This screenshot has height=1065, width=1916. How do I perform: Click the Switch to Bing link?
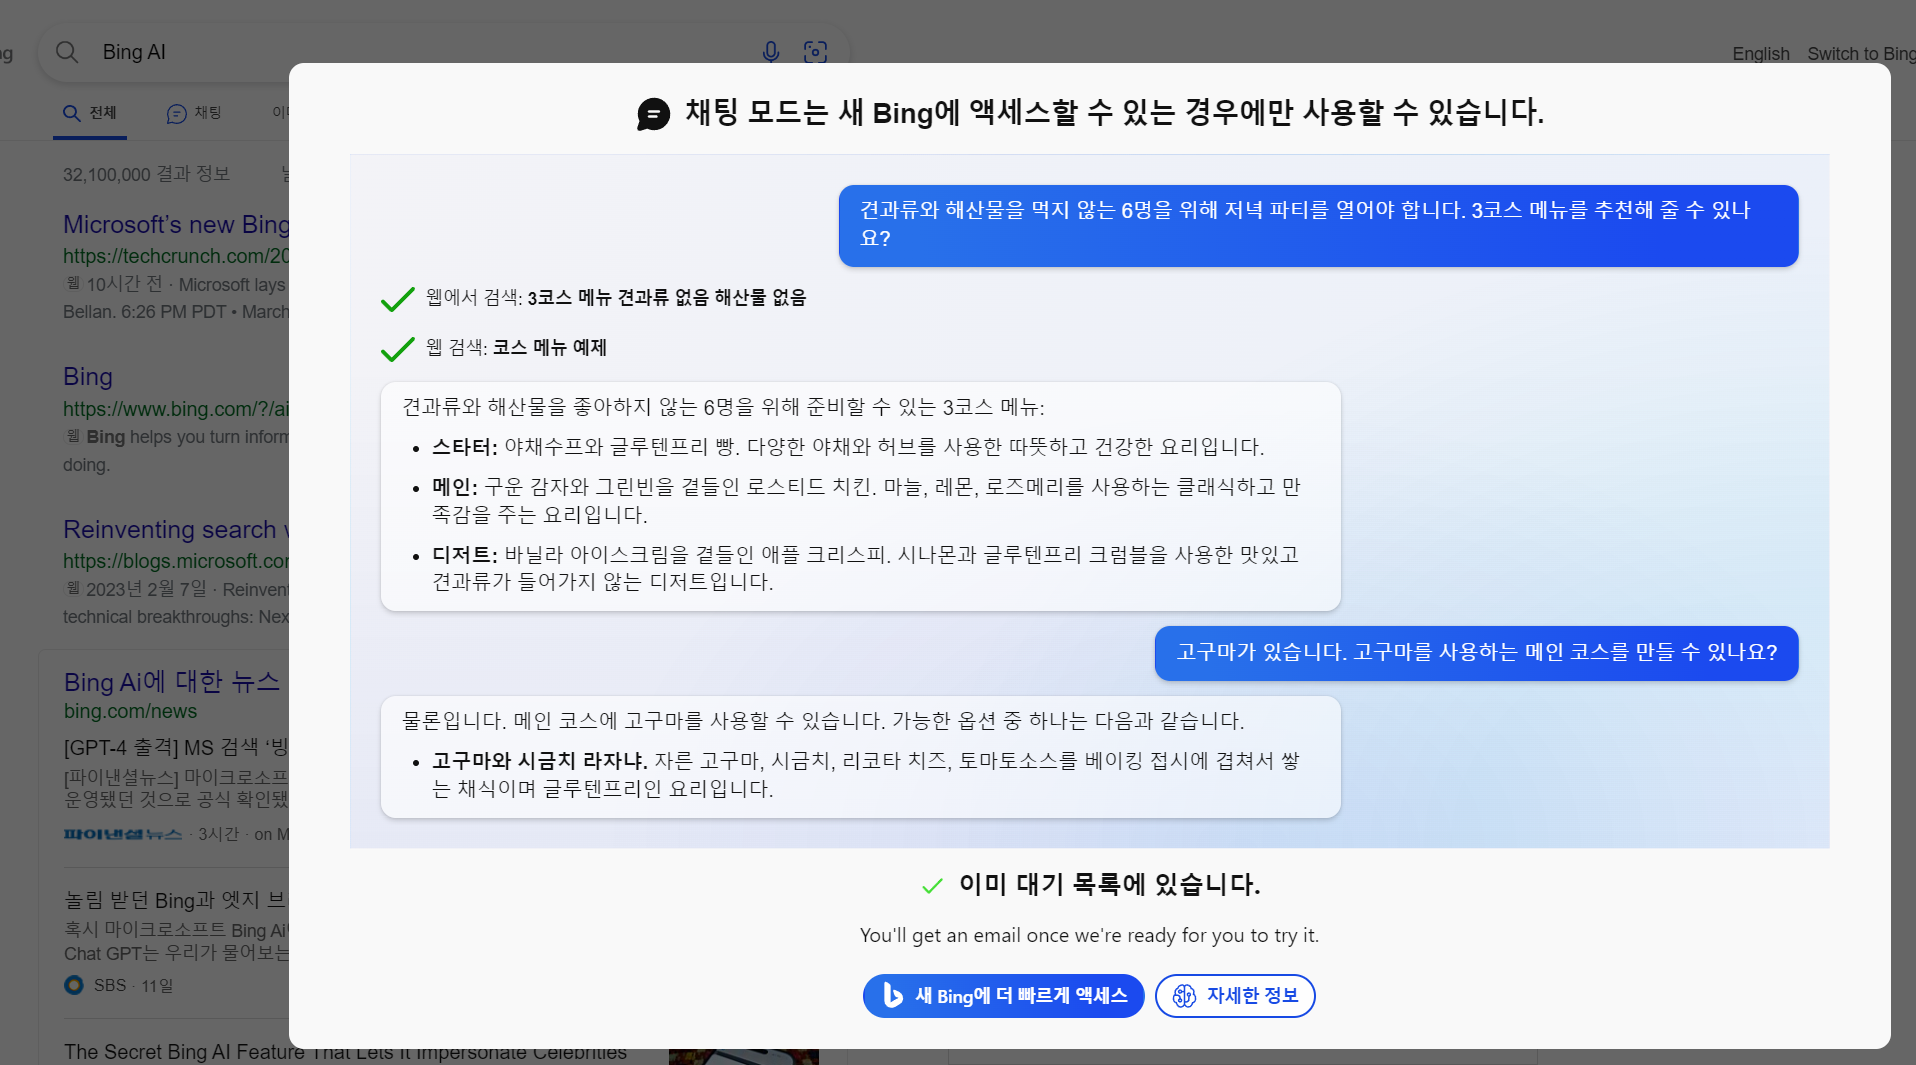coord(1861,54)
